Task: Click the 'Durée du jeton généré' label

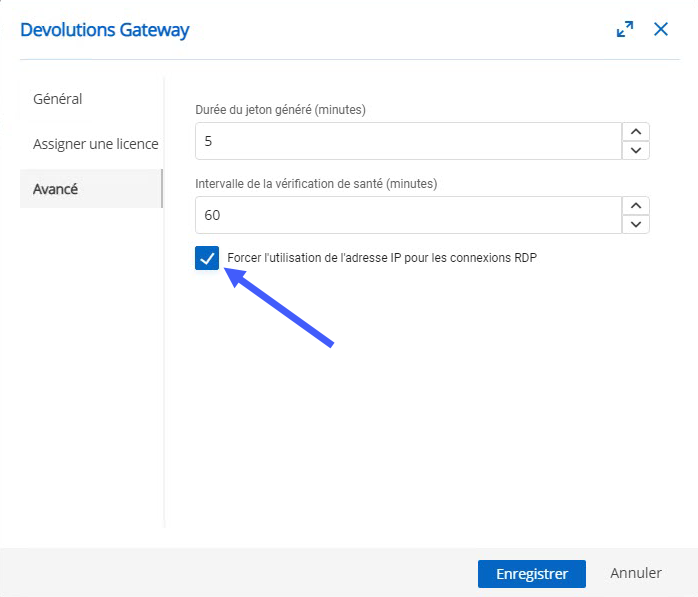Action: click(x=281, y=110)
